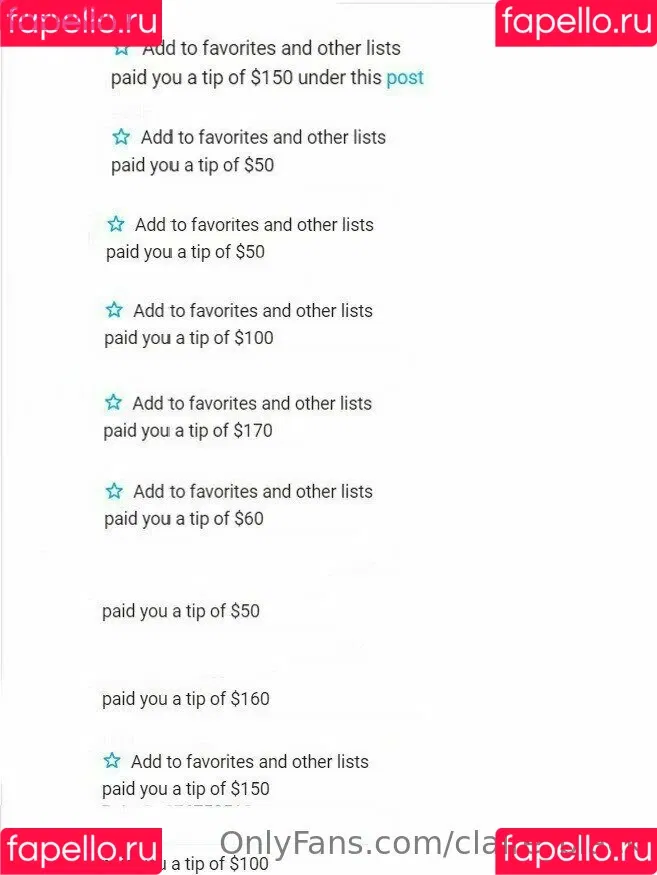Viewport: 657px width, 875px height.
Task: Click 'Add to favorites' above the final $150 tip
Action: click(250, 762)
